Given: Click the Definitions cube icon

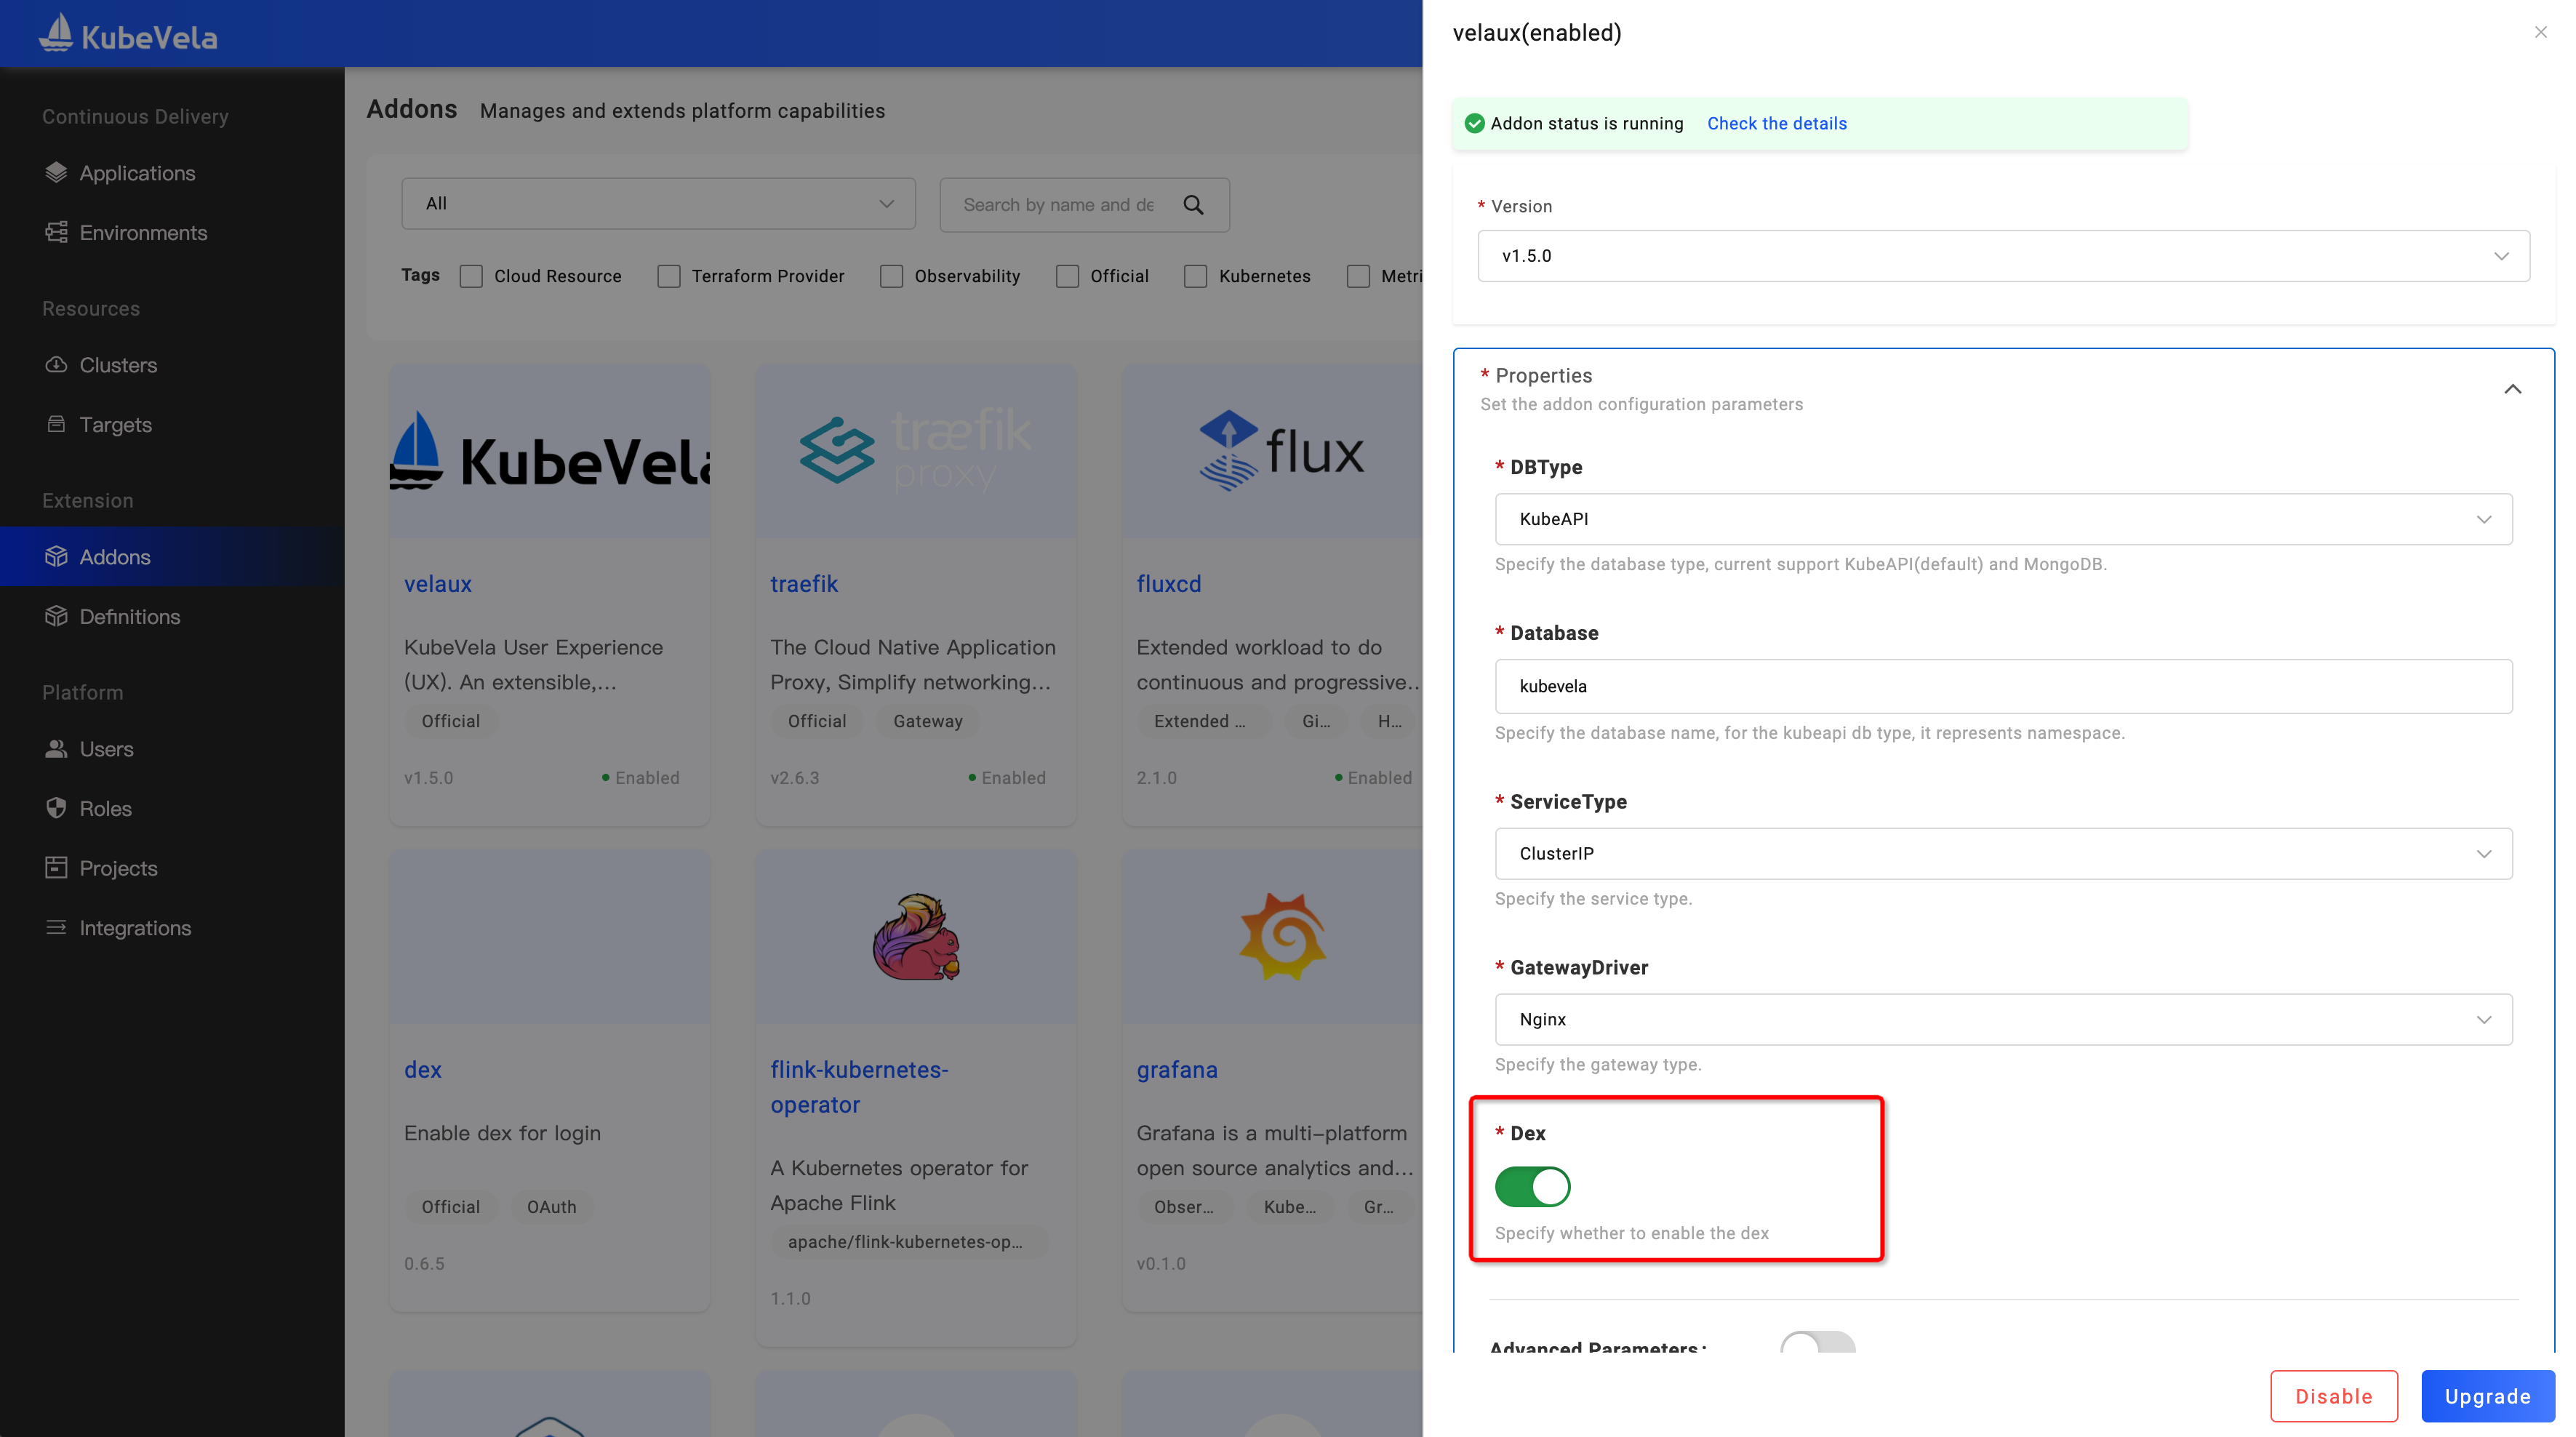Looking at the screenshot, I should [56, 617].
